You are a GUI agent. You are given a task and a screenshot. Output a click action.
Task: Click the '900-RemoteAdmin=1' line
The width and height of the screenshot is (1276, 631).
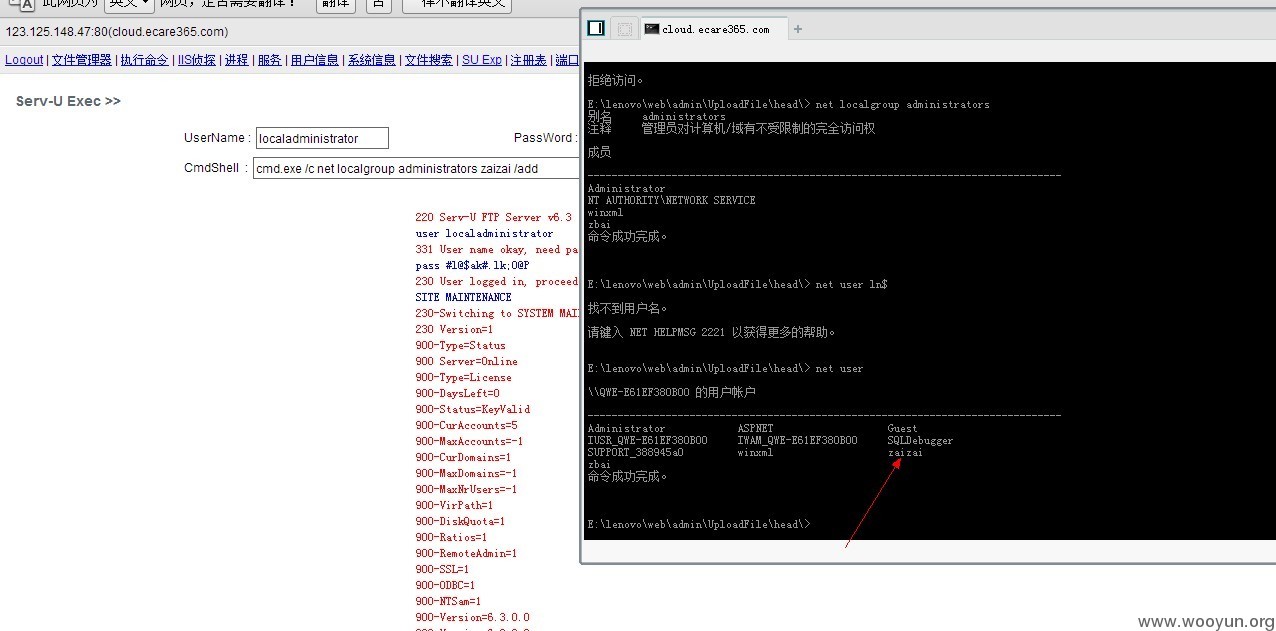pos(466,553)
